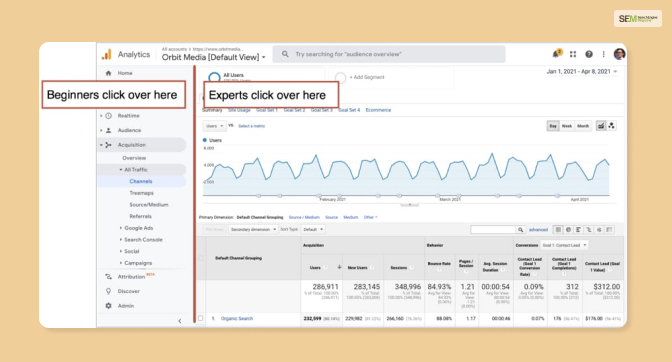
Task: Select the Term cloud view icon
Action: (x=599, y=230)
